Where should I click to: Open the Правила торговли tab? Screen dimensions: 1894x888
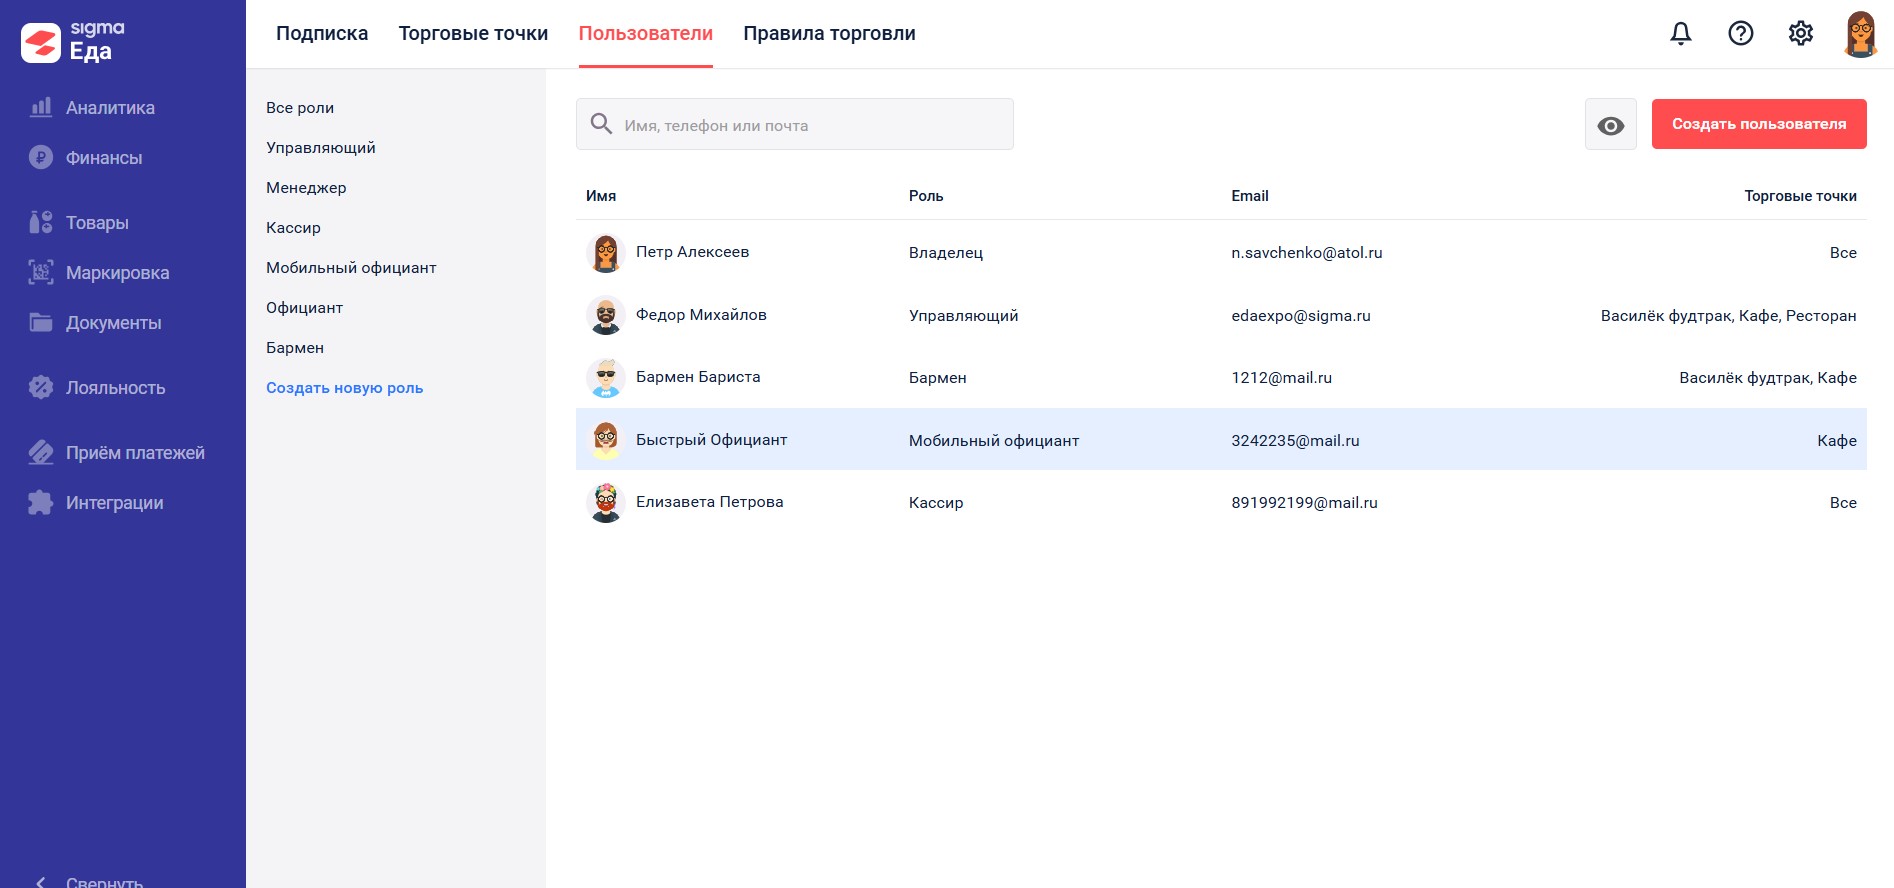(829, 34)
